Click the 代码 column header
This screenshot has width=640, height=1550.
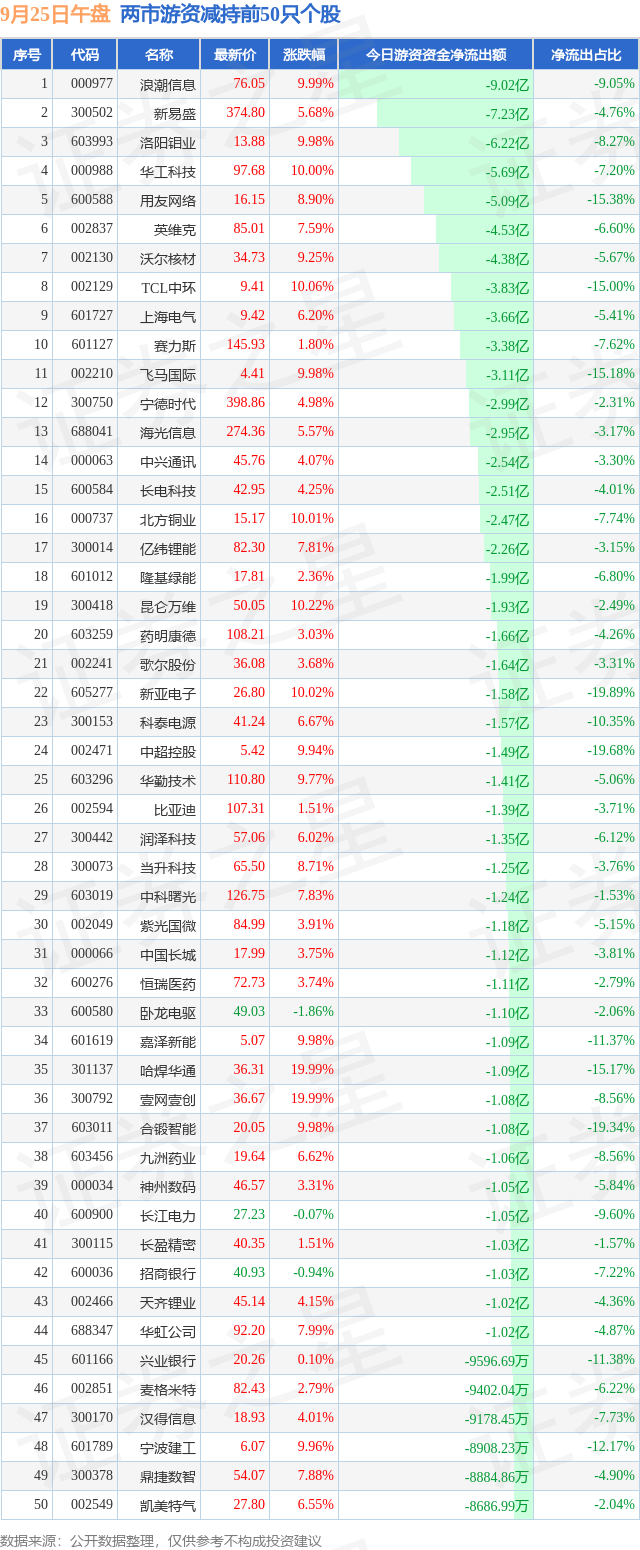(x=85, y=55)
